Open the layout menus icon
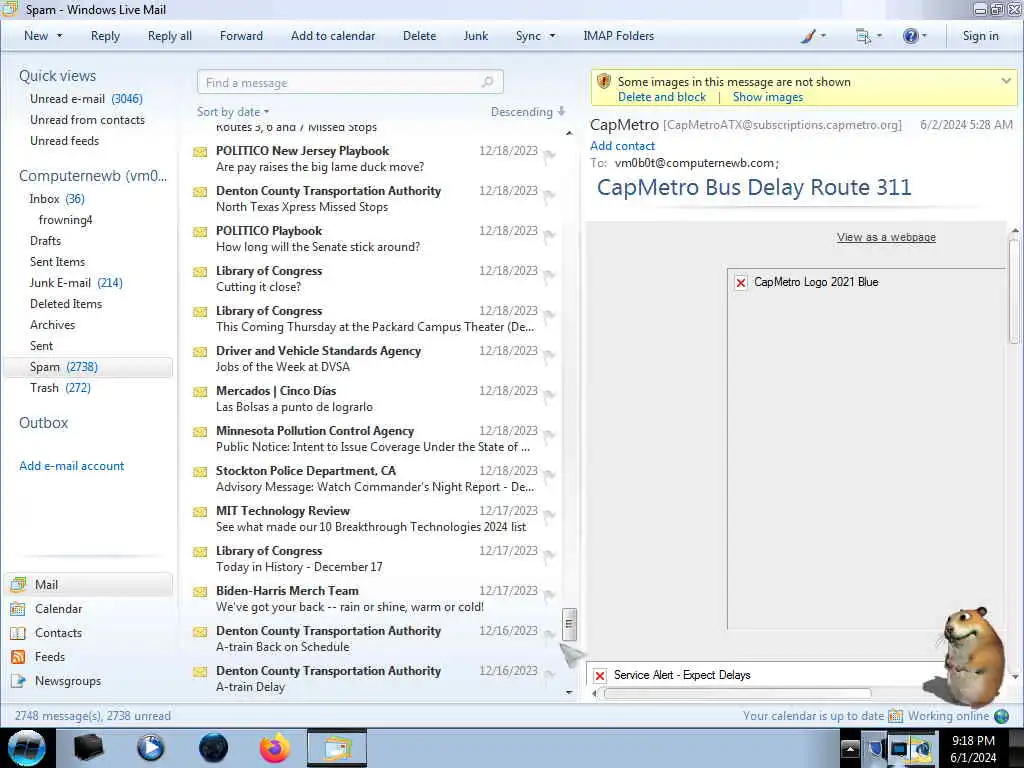 click(863, 37)
